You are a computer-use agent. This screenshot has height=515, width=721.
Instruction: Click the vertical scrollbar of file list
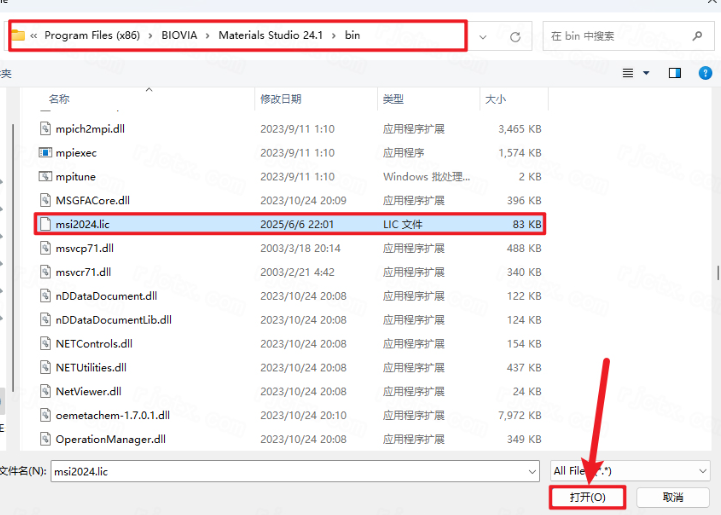pos(716,271)
